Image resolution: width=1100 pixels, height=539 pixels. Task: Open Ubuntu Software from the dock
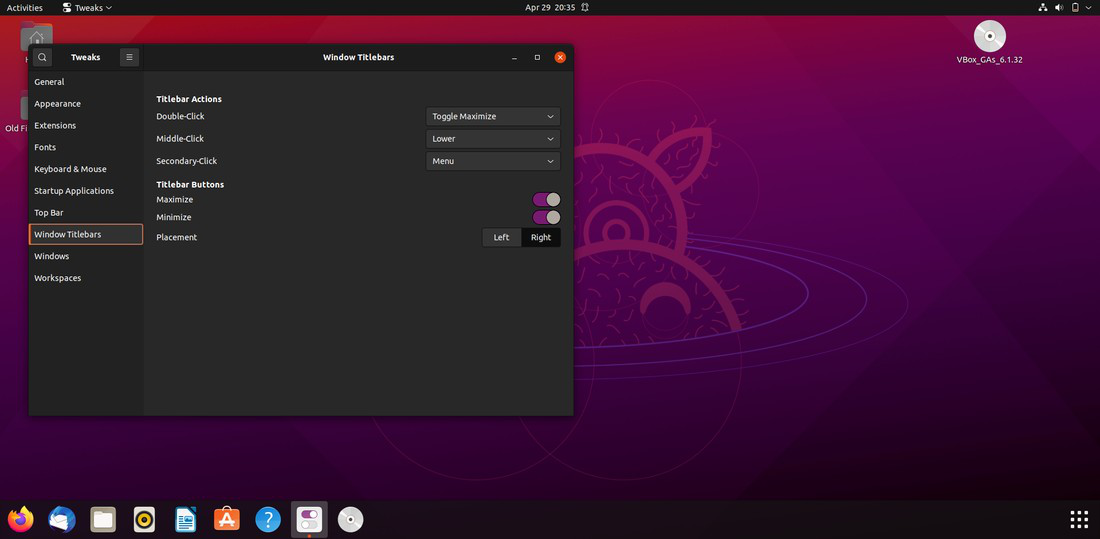pyautogui.click(x=227, y=519)
